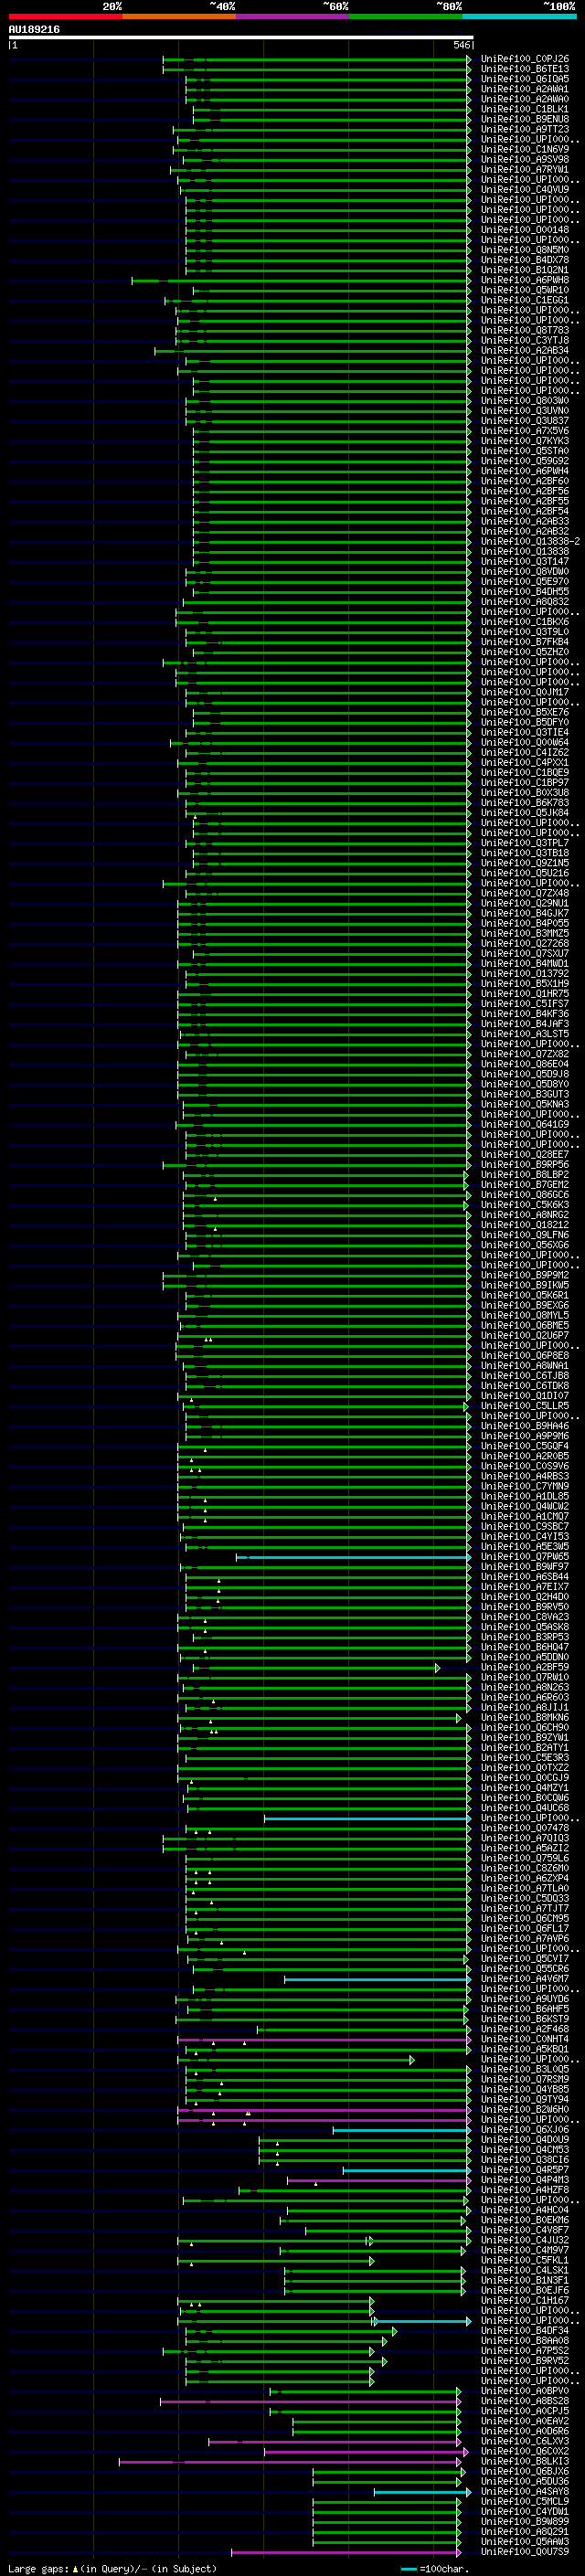585x2576 pixels.
Task: Select the UniRef100_B4DX78 label
Action: pos(525,260)
